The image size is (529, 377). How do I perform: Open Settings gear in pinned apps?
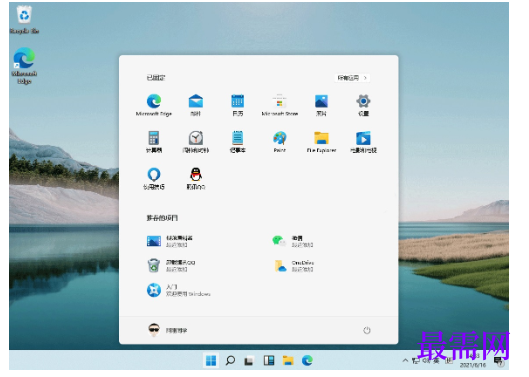pyautogui.click(x=363, y=105)
